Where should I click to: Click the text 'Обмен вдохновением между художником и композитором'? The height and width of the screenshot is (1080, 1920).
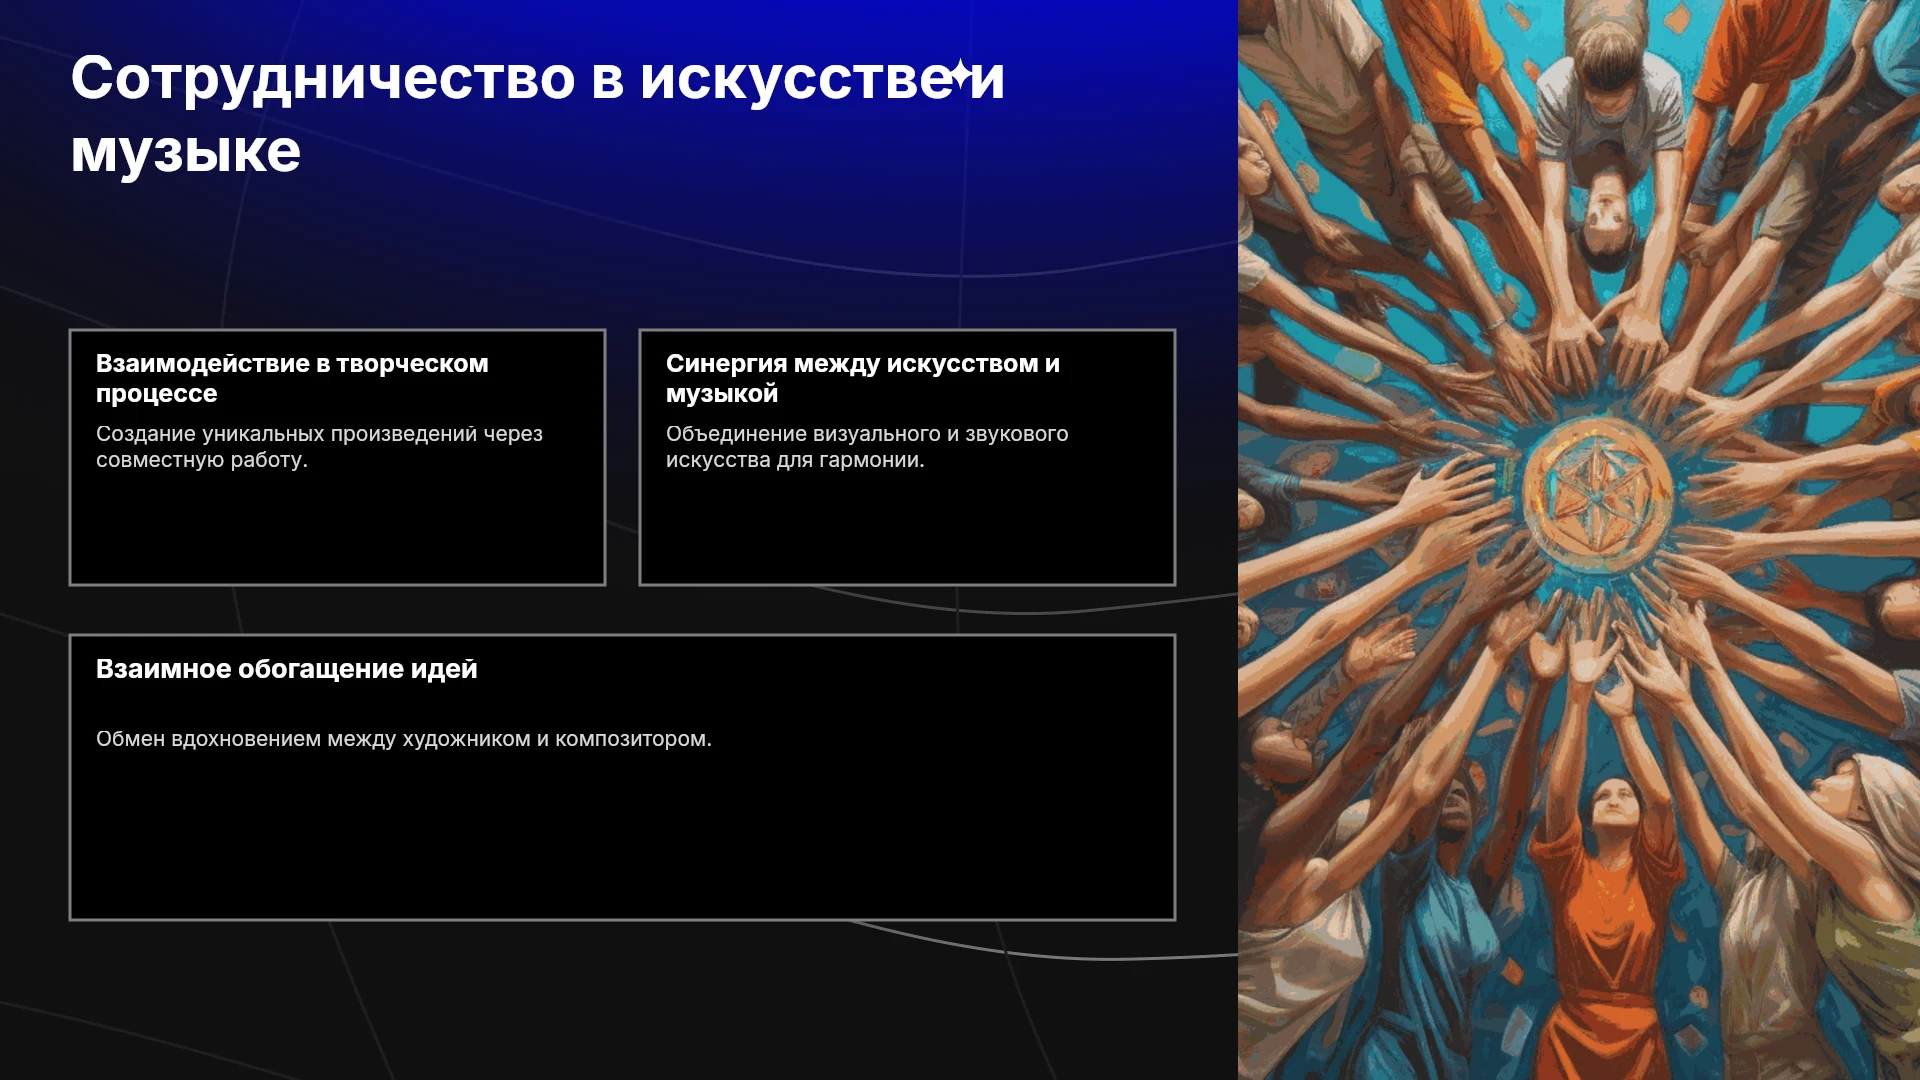[404, 739]
